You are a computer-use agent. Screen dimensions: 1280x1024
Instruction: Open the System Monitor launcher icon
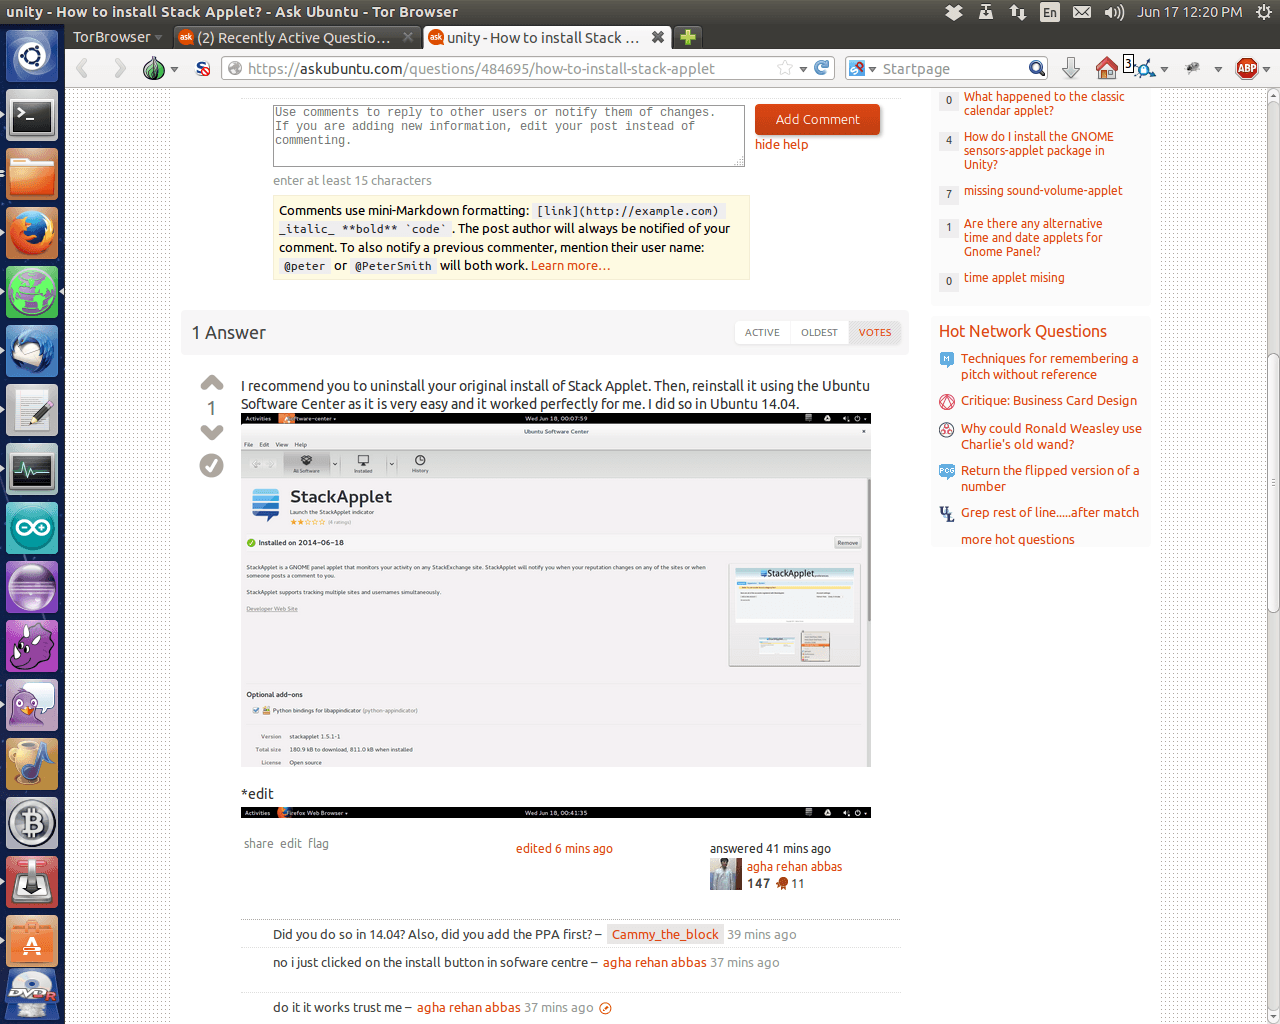32,470
